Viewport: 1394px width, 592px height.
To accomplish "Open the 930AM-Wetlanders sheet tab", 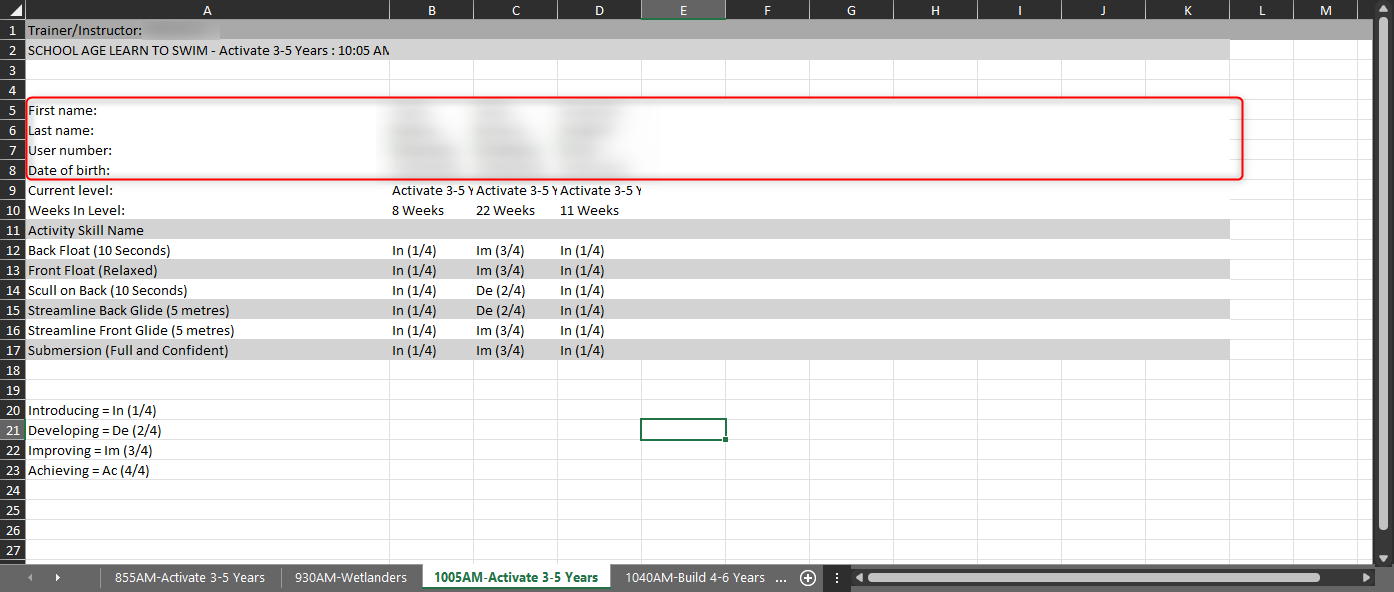I will point(350,578).
